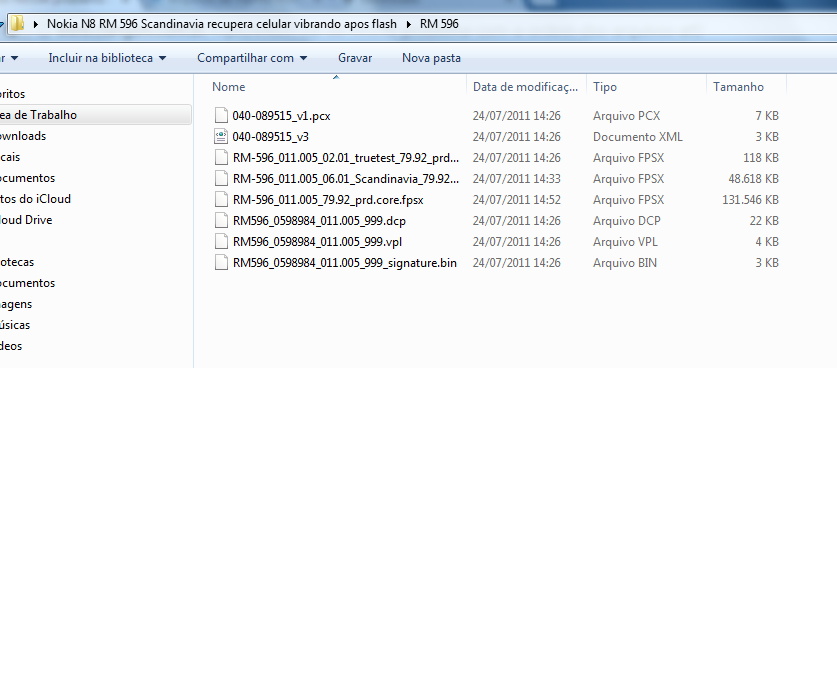Click the Documento XML type cell

pos(637,137)
